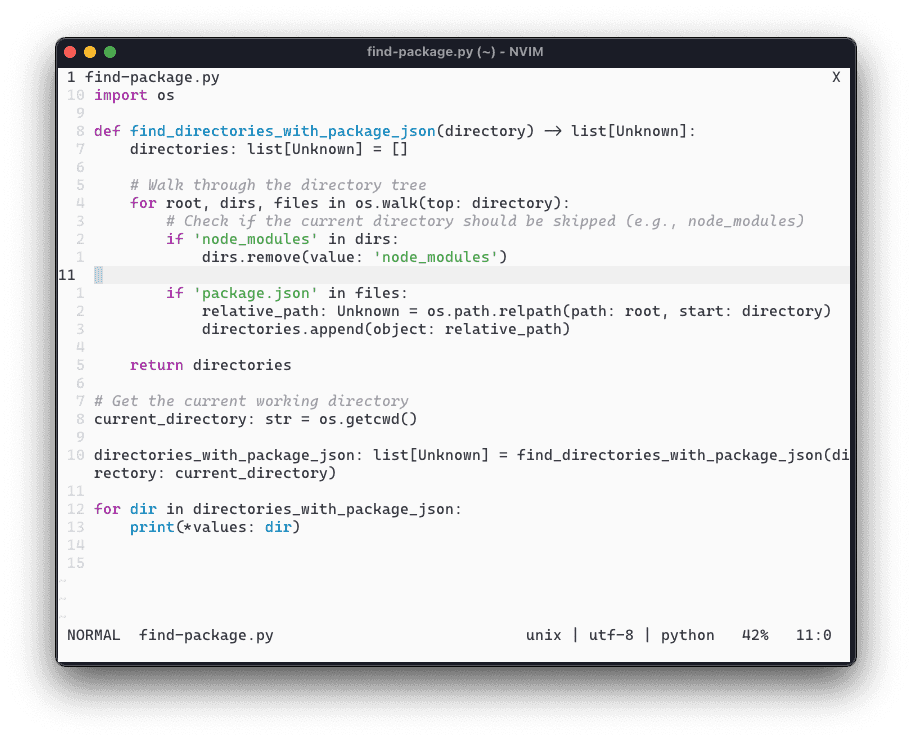Click the 'package.json' string literal
Image resolution: width=912 pixels, height=740 pixels.
click(x=255, y=293)
